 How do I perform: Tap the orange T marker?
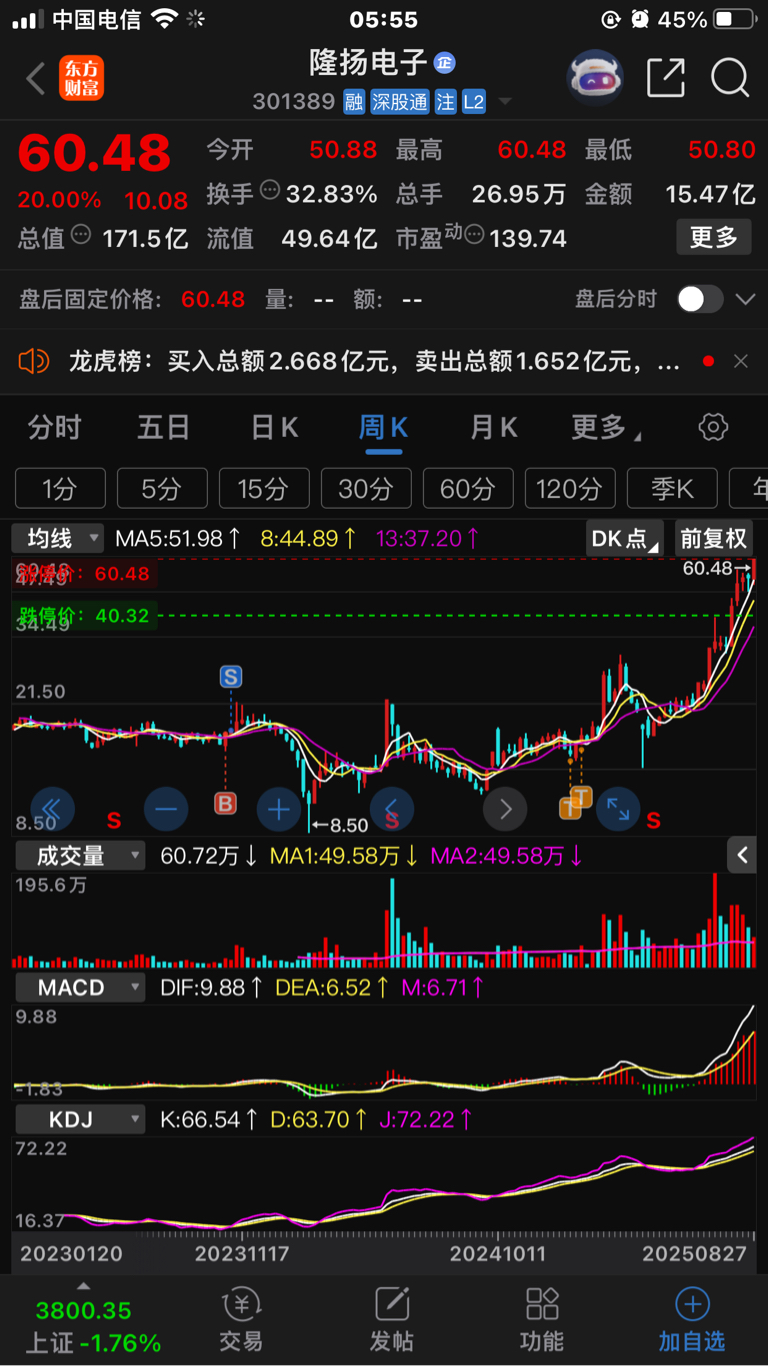pos(582,797)
